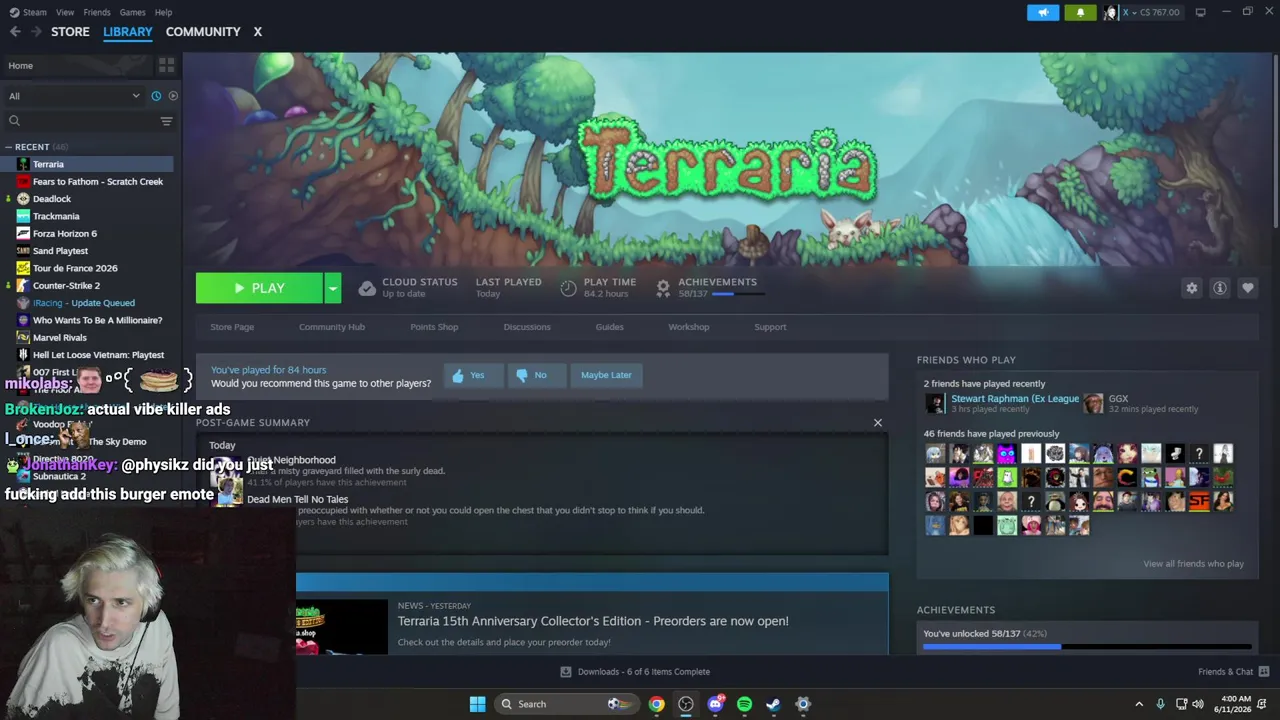The width and height of the screenshot is (1280, 720).
Task: Open Terraria 15th Anniversary news item
Action: click(x=592, y=622)
